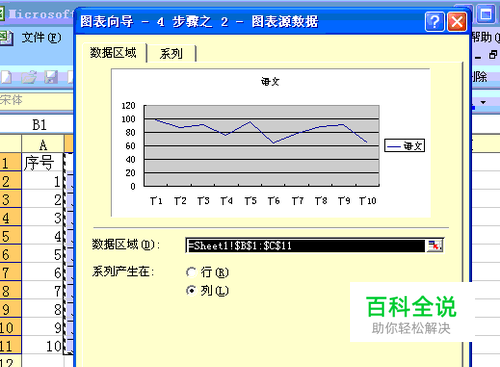This screenshot has height=367, width=500.
Task: Click the 序号 cell
Action: 43,163
